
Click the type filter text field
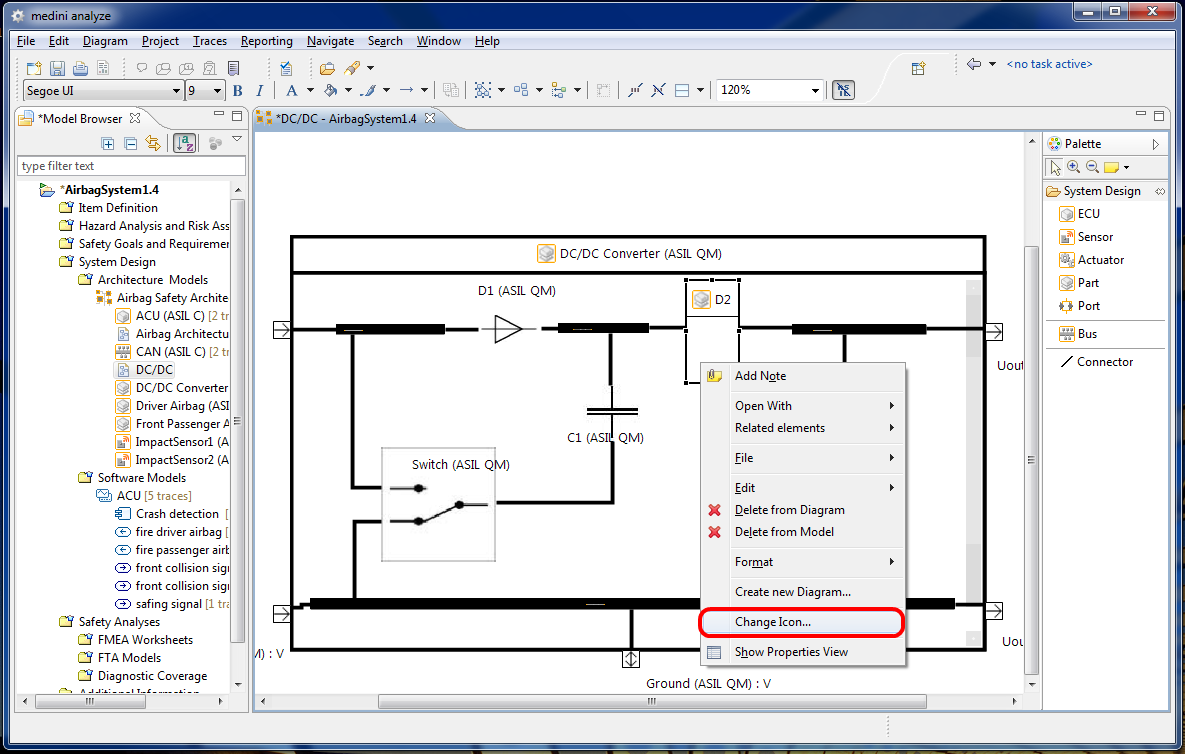point(131,166)
